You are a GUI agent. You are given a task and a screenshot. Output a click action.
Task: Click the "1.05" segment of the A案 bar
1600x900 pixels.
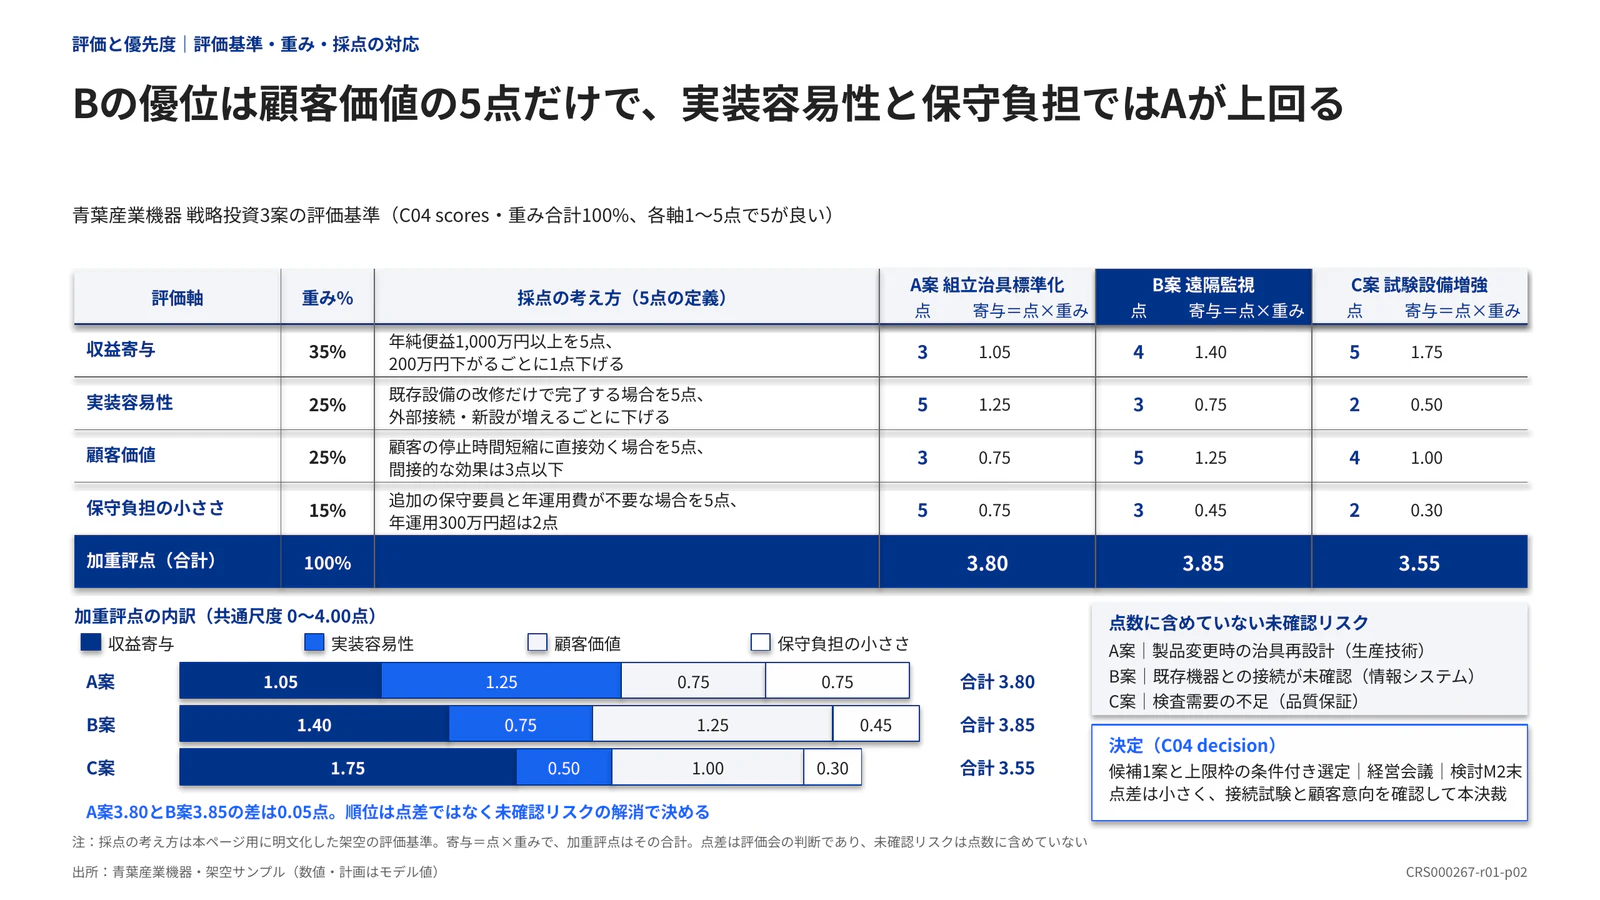[x=281, y=682]
